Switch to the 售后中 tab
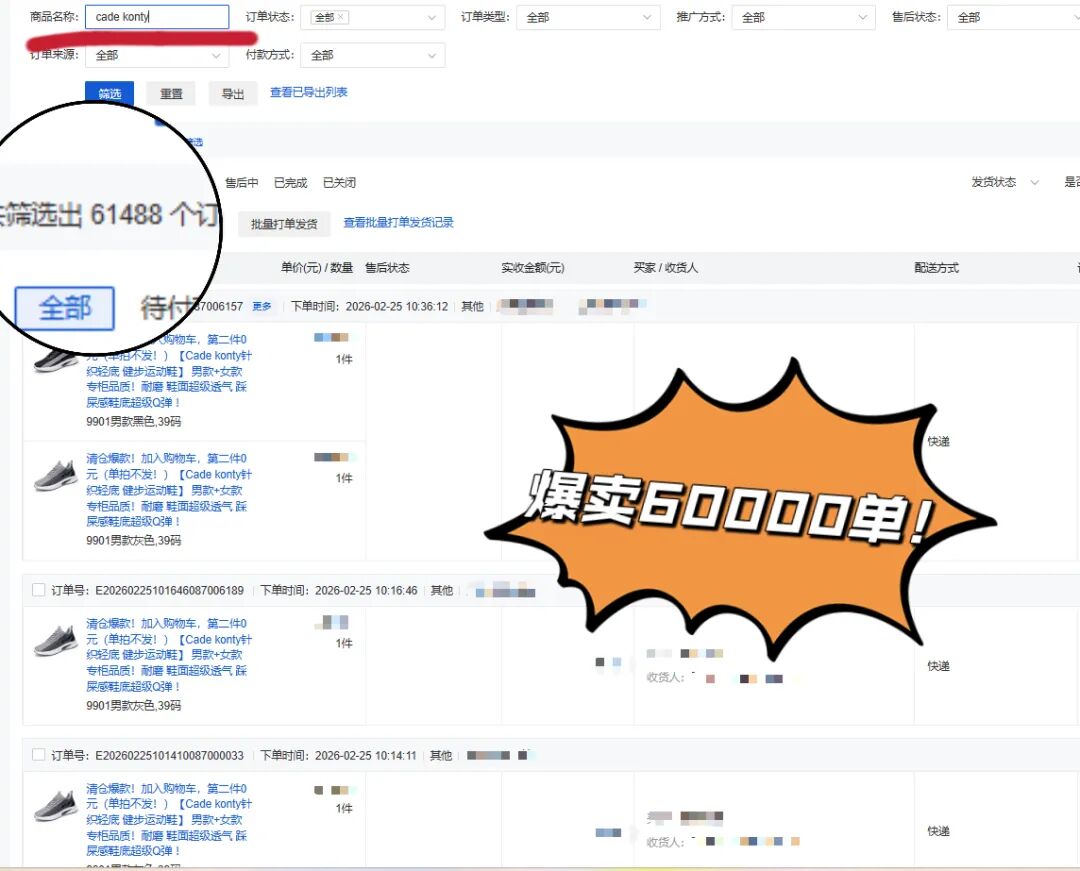1080x871 pixels. coord(242,182)
